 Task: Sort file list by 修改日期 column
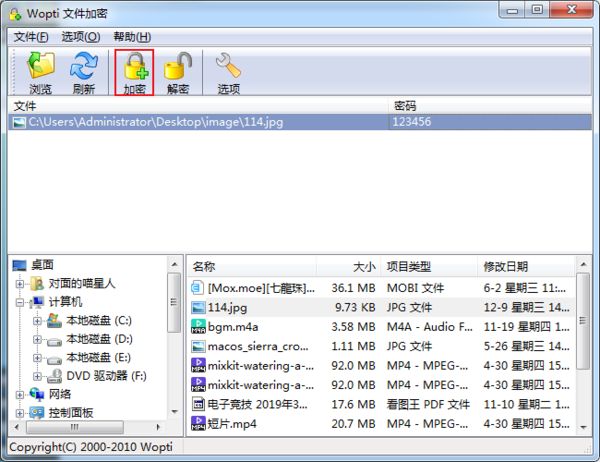click(506, 266)
